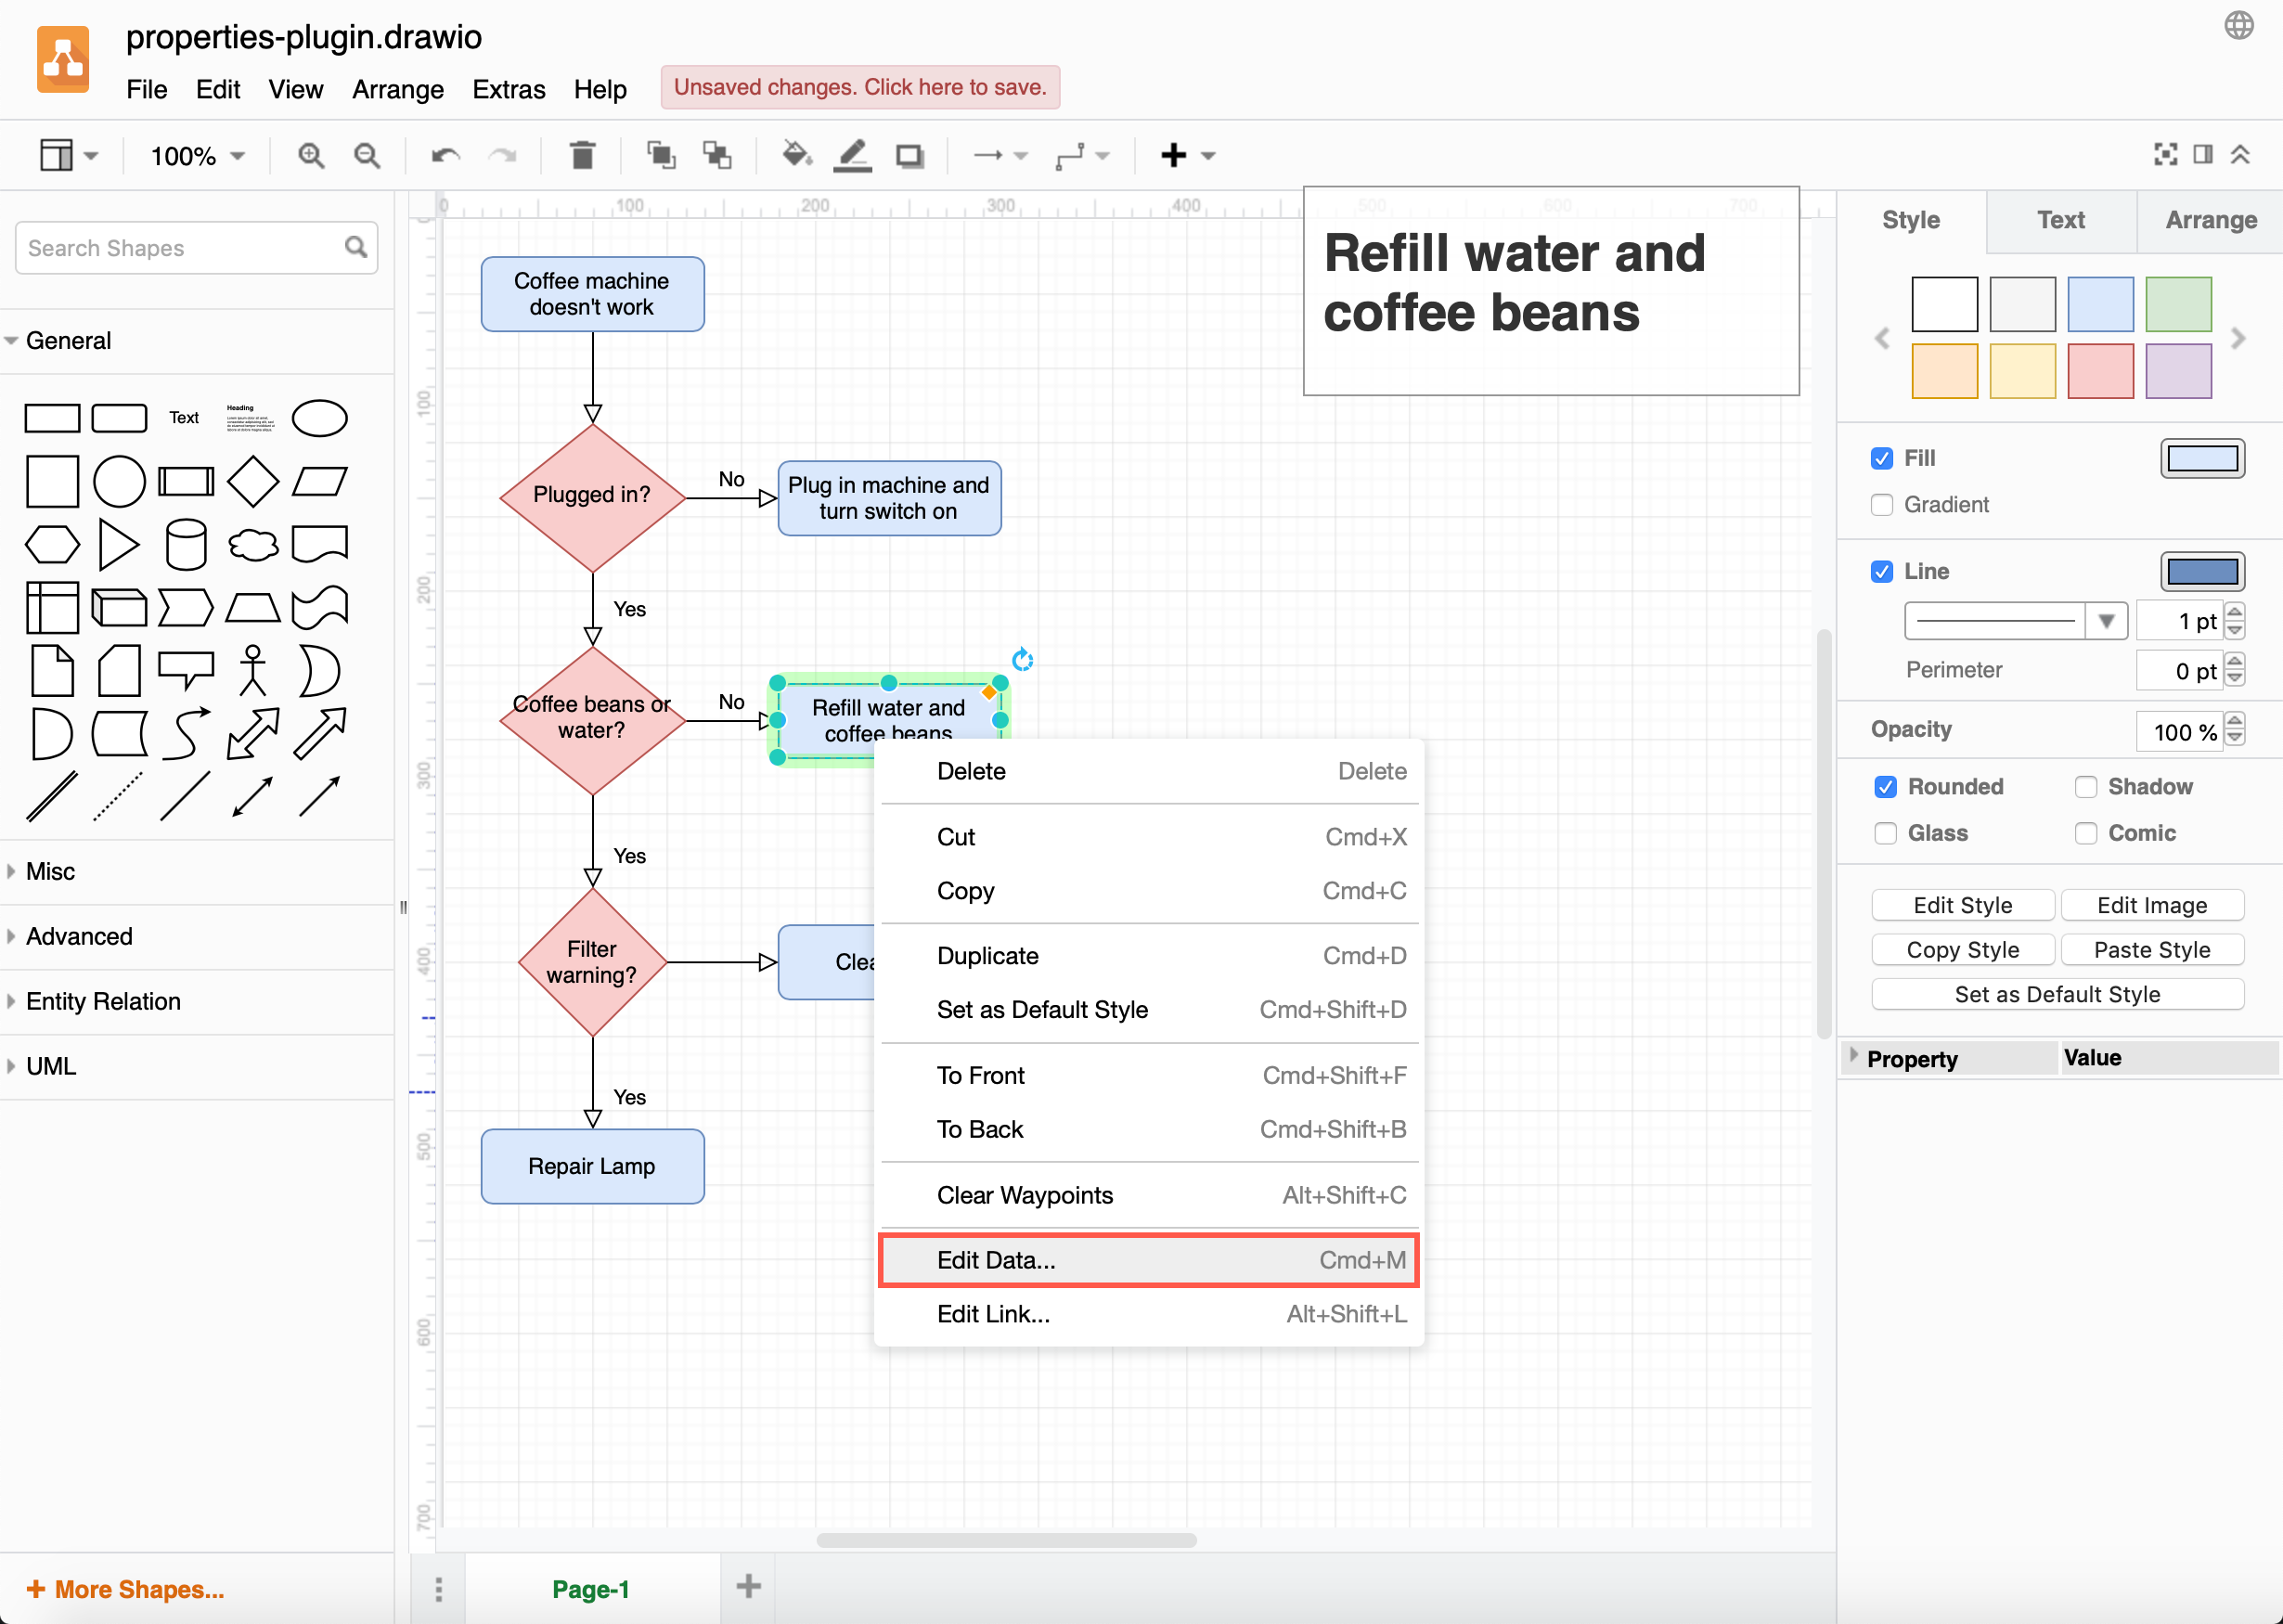Choose Edit Data from the context menu
Screen dimensions: 2283x1624
pyautogui.click(x=996, y=1260)
